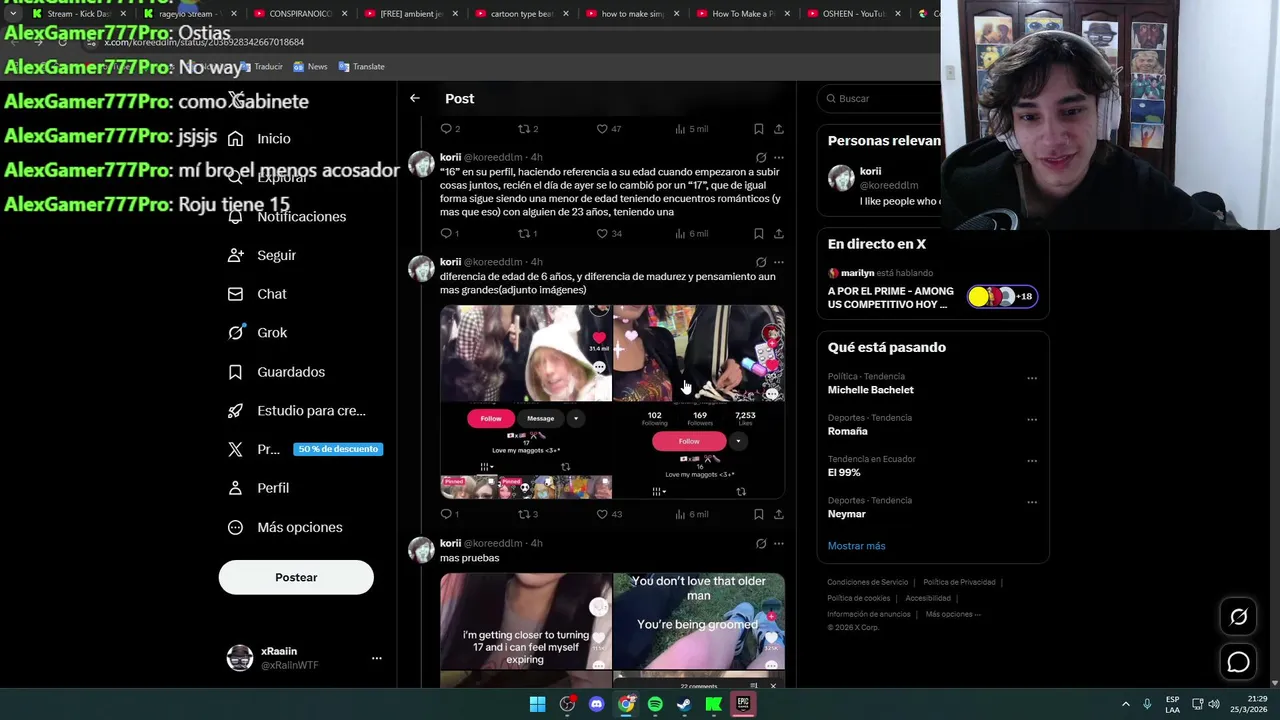Open more options for the 'El 99%' trend
The width and height of the screenshot is (1280, 720).
click(1032, 461)
